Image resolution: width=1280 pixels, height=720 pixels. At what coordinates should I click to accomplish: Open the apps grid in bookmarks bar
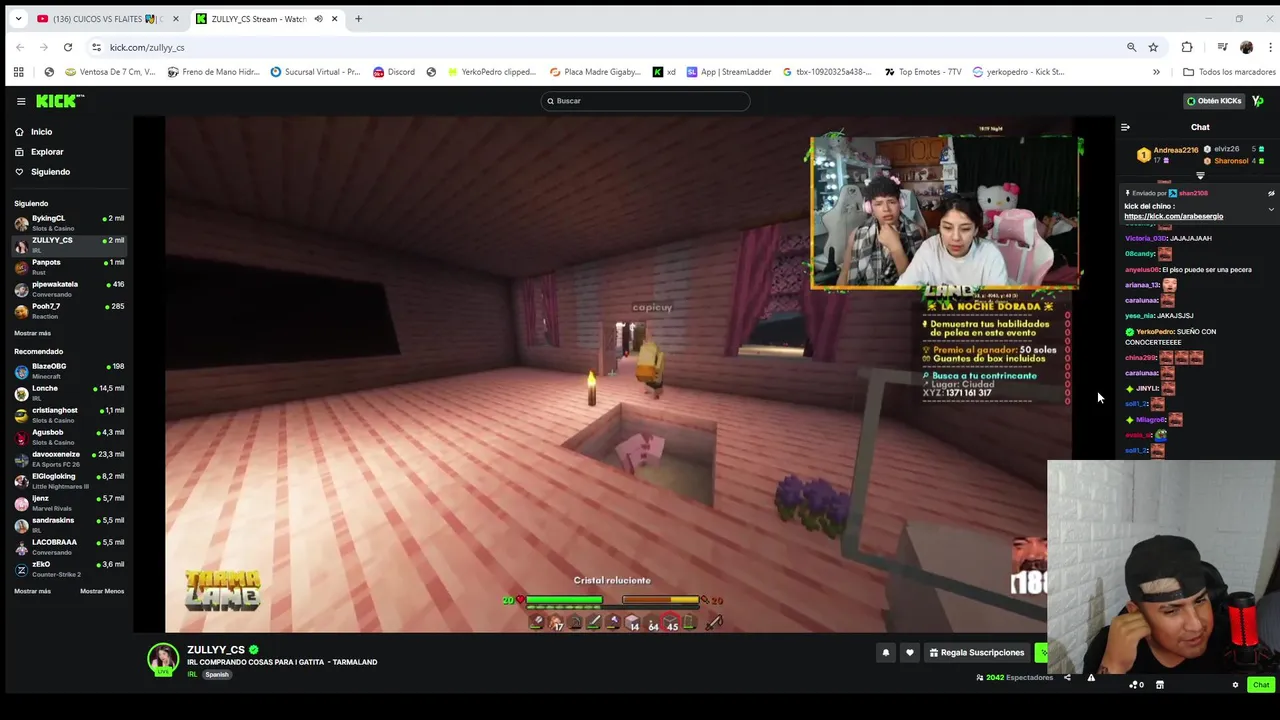click(18, 72)
